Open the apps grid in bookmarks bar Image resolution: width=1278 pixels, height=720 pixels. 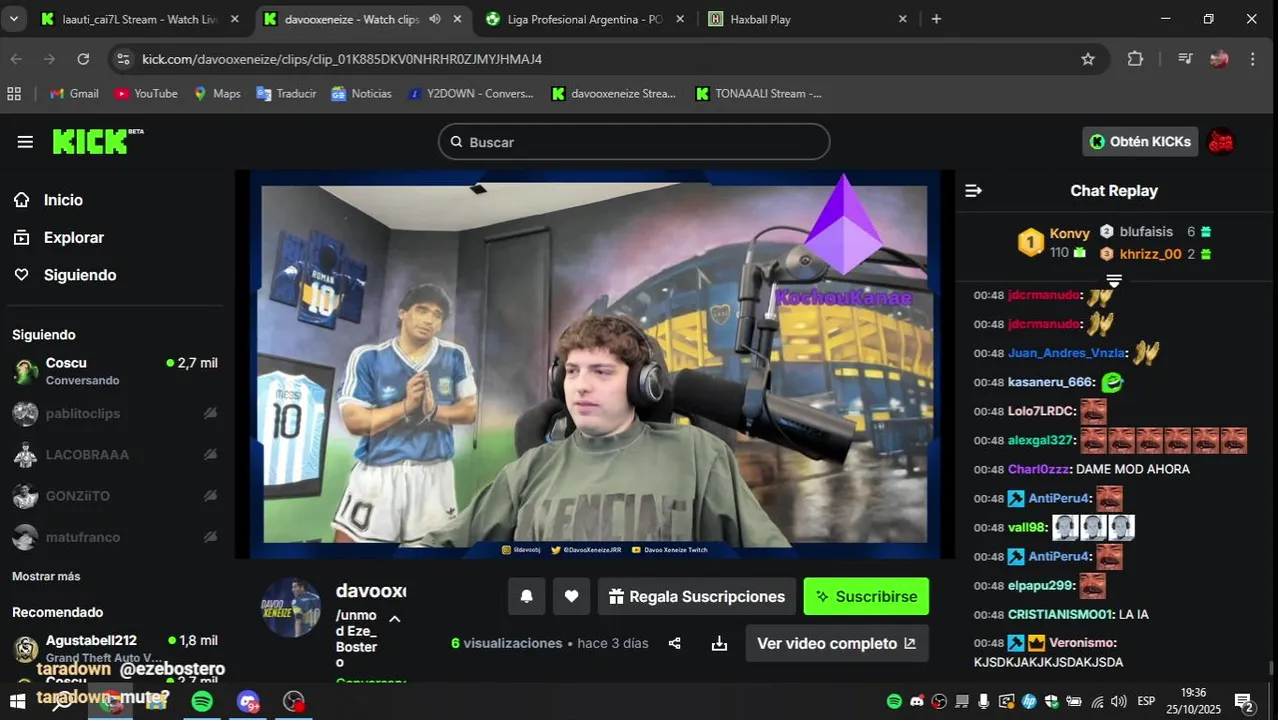(14, 93)
